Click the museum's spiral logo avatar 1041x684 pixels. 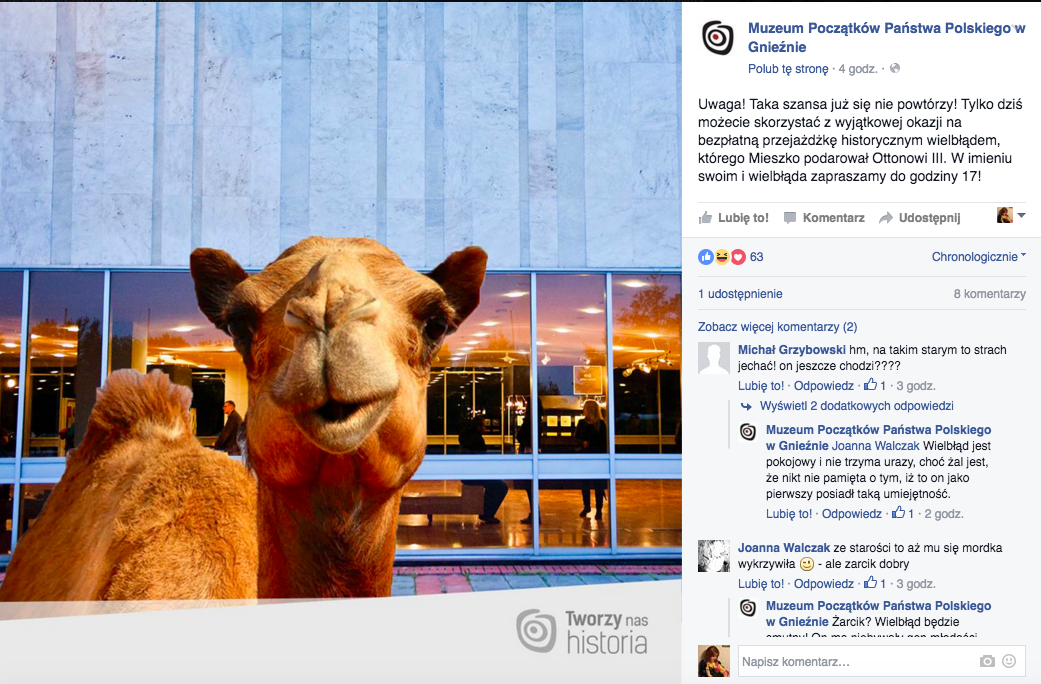coord(717,37)
